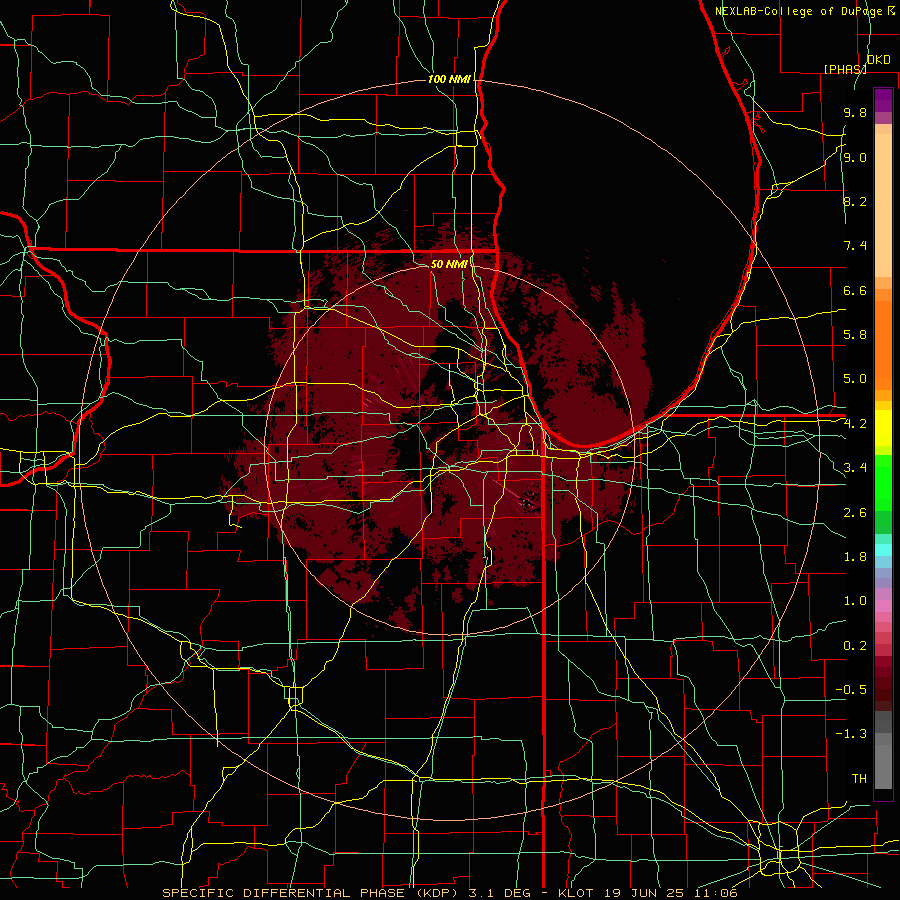Click the 7.4 value on the color scale
This screenshot has width=900, height=900.
[x=855, y=246]
